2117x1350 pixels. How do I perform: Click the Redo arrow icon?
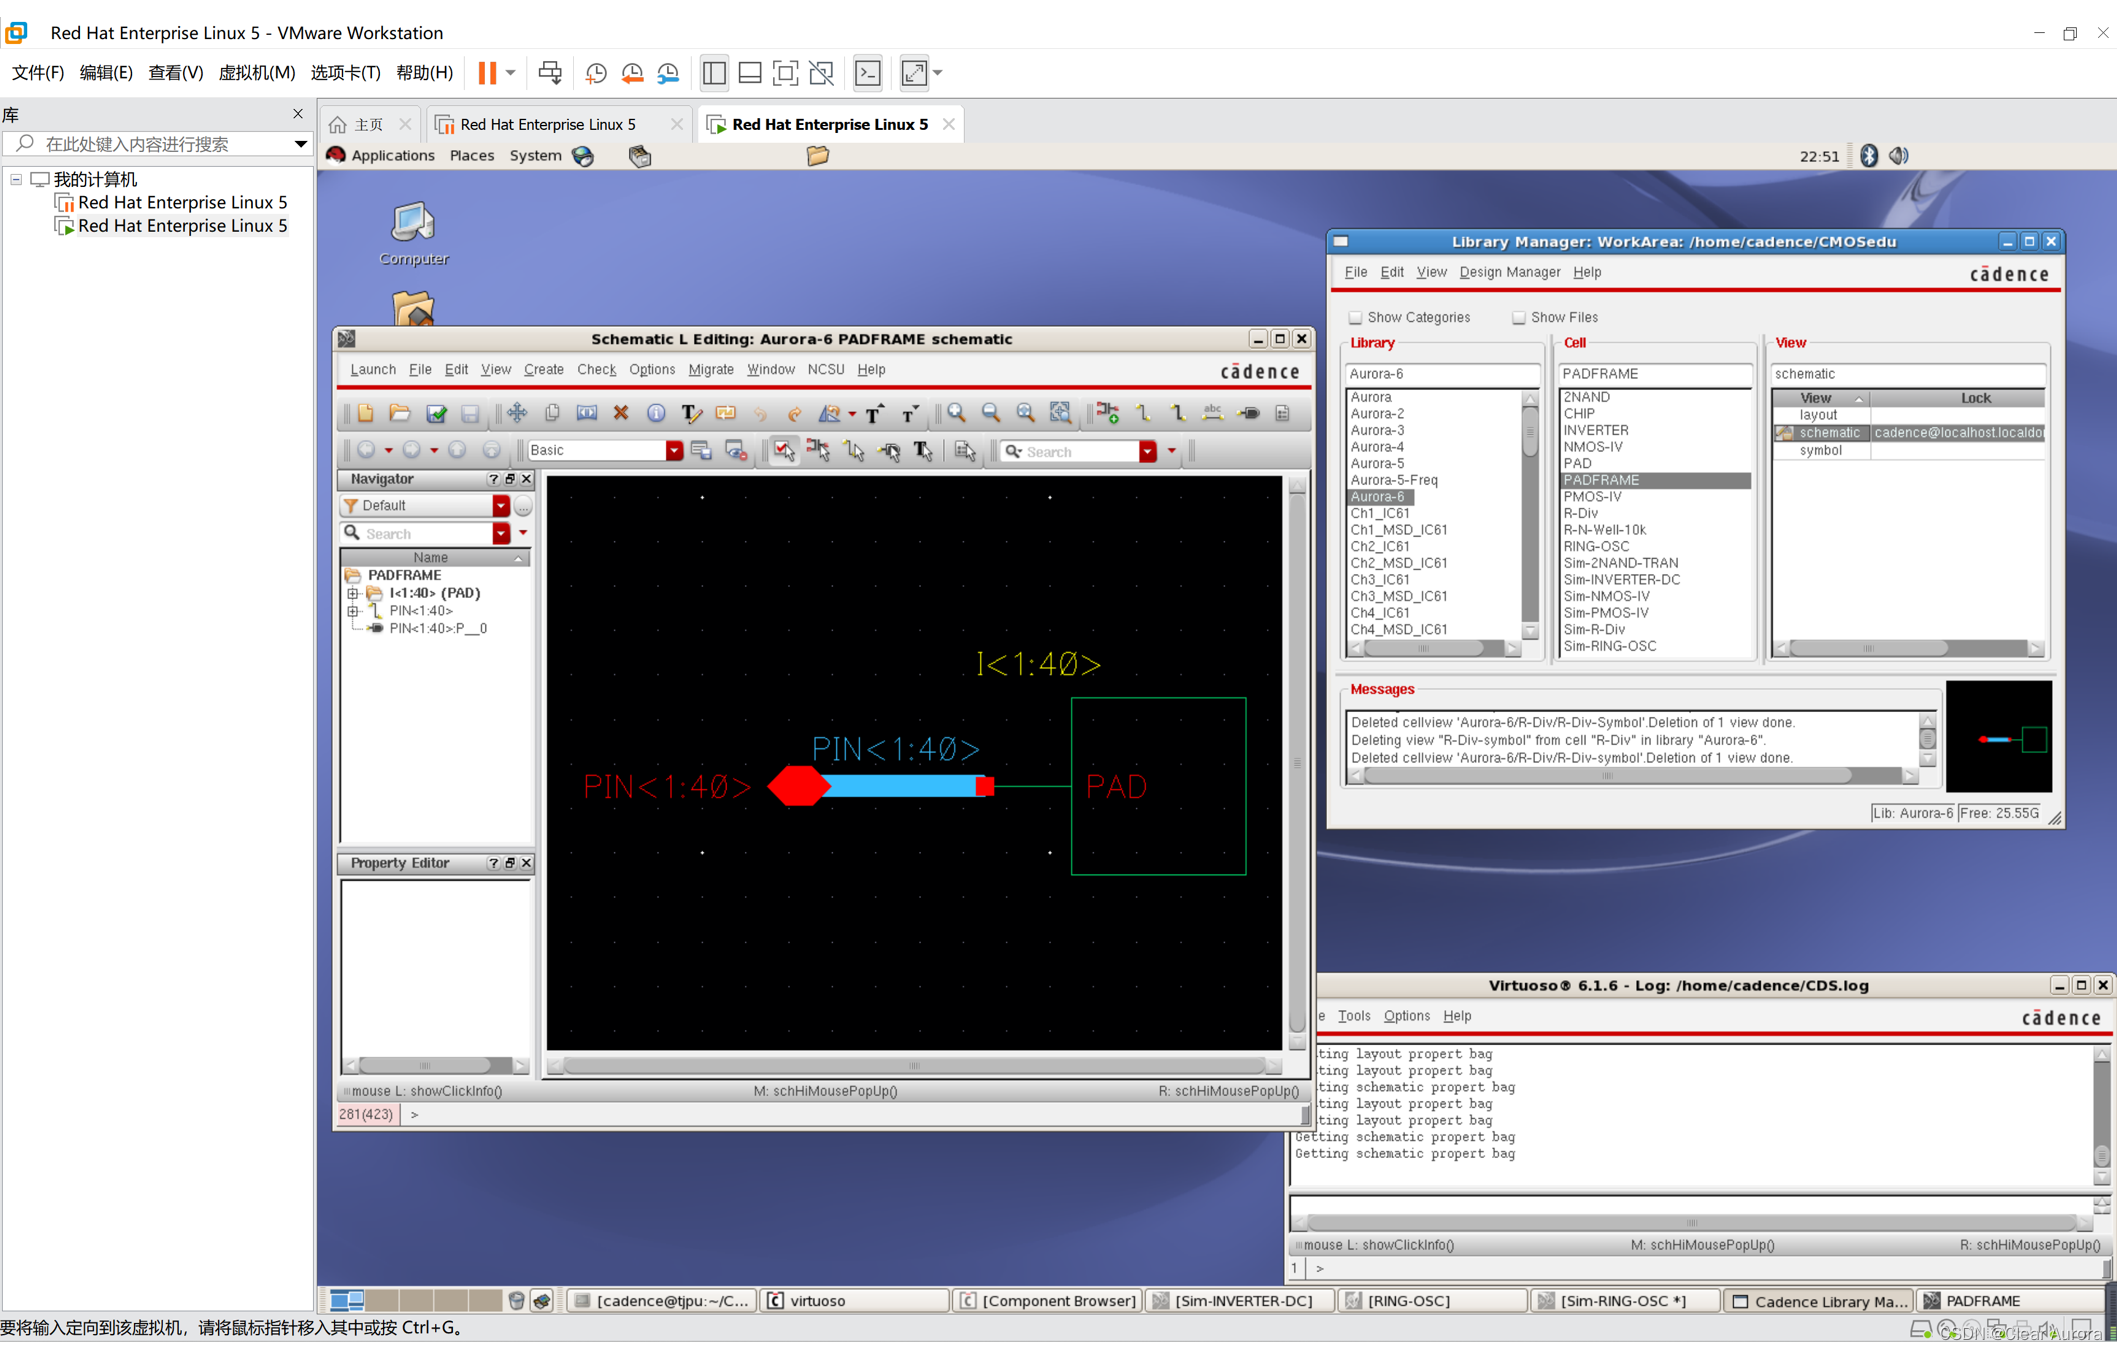point(795,413)
